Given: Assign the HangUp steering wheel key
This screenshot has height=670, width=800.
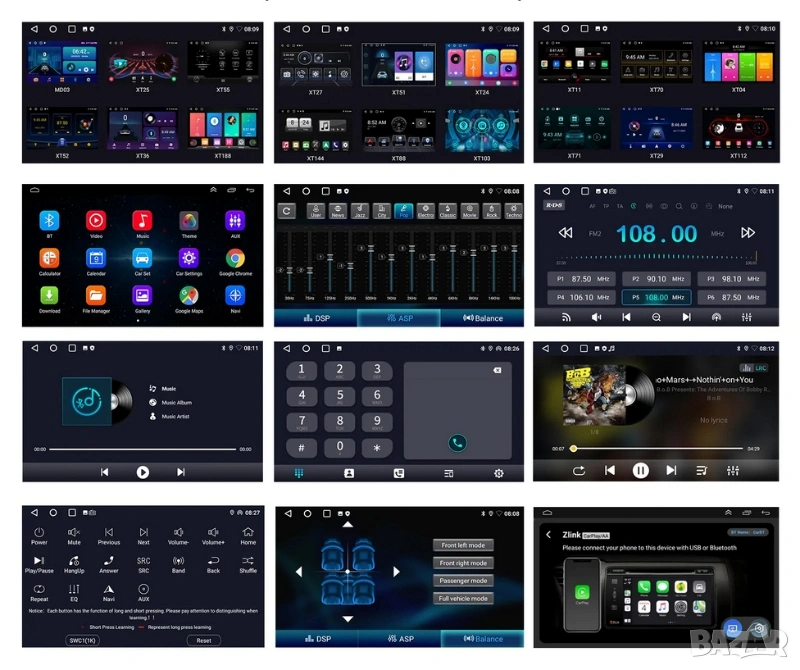Looking at the screenshot, I should (74, 564).
